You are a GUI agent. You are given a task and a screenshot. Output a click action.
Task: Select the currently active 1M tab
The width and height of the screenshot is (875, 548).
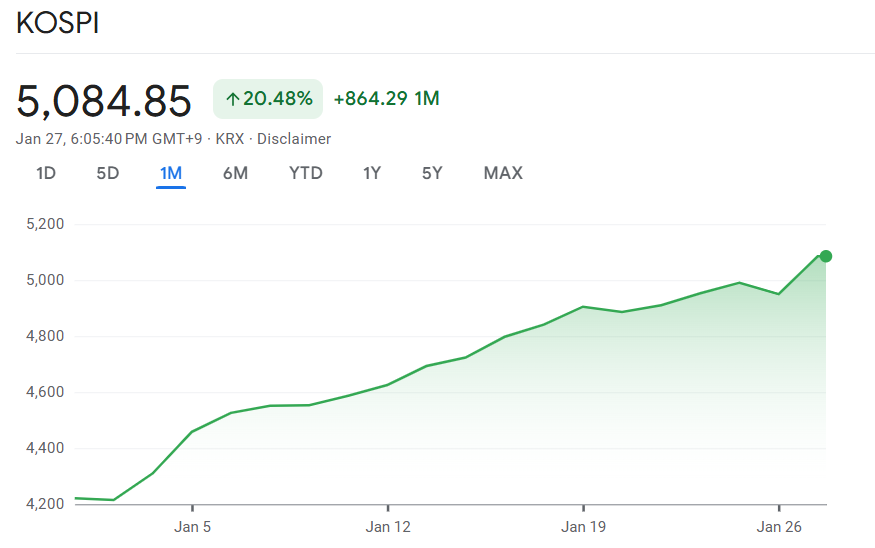tap(171, 173)
